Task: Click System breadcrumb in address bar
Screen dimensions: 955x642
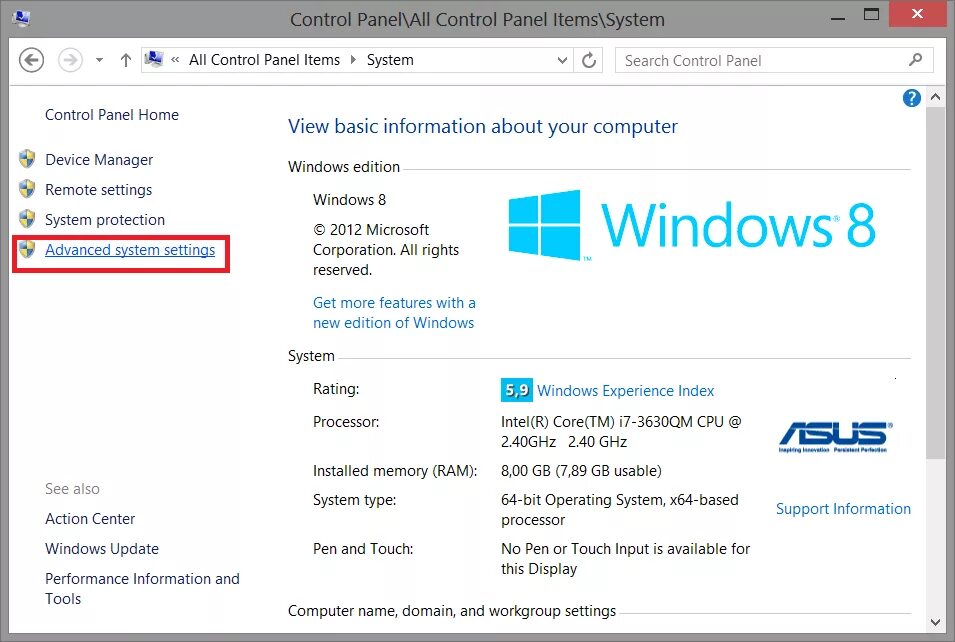Action: click(390, 60)
